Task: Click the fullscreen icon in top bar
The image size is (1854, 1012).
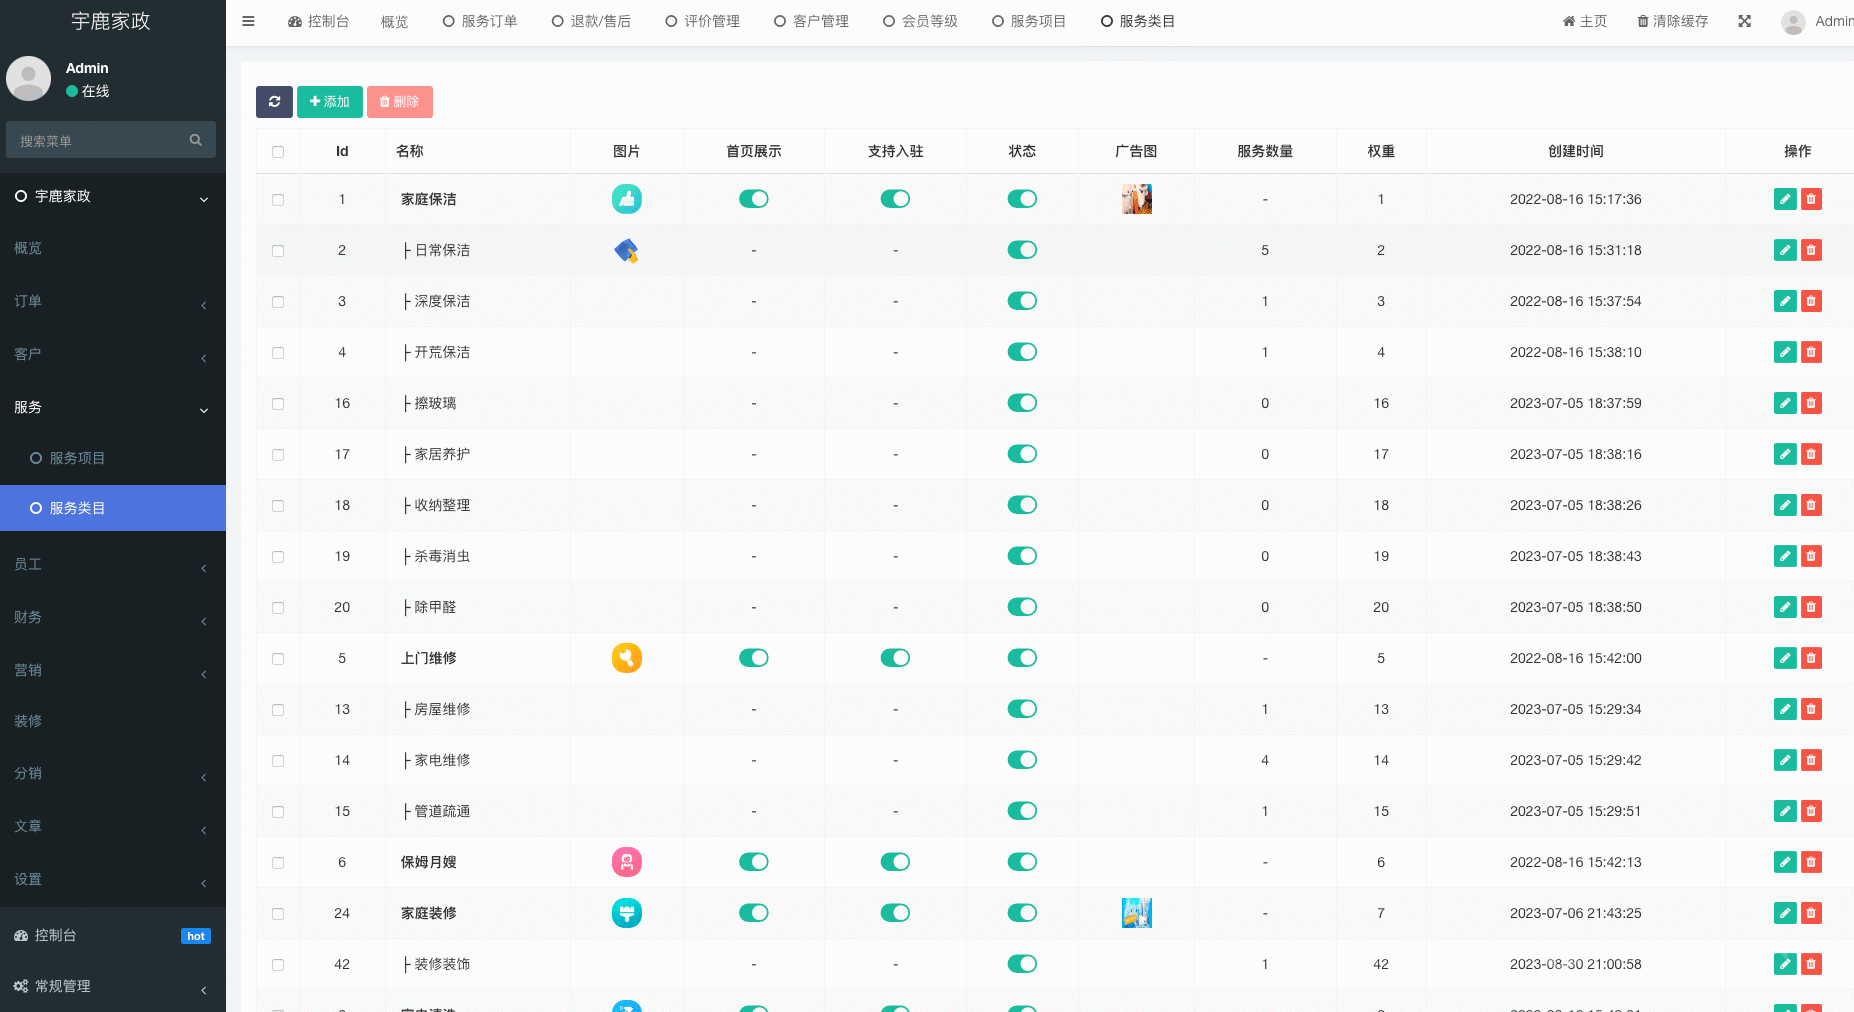Action: coord(1744,21)
